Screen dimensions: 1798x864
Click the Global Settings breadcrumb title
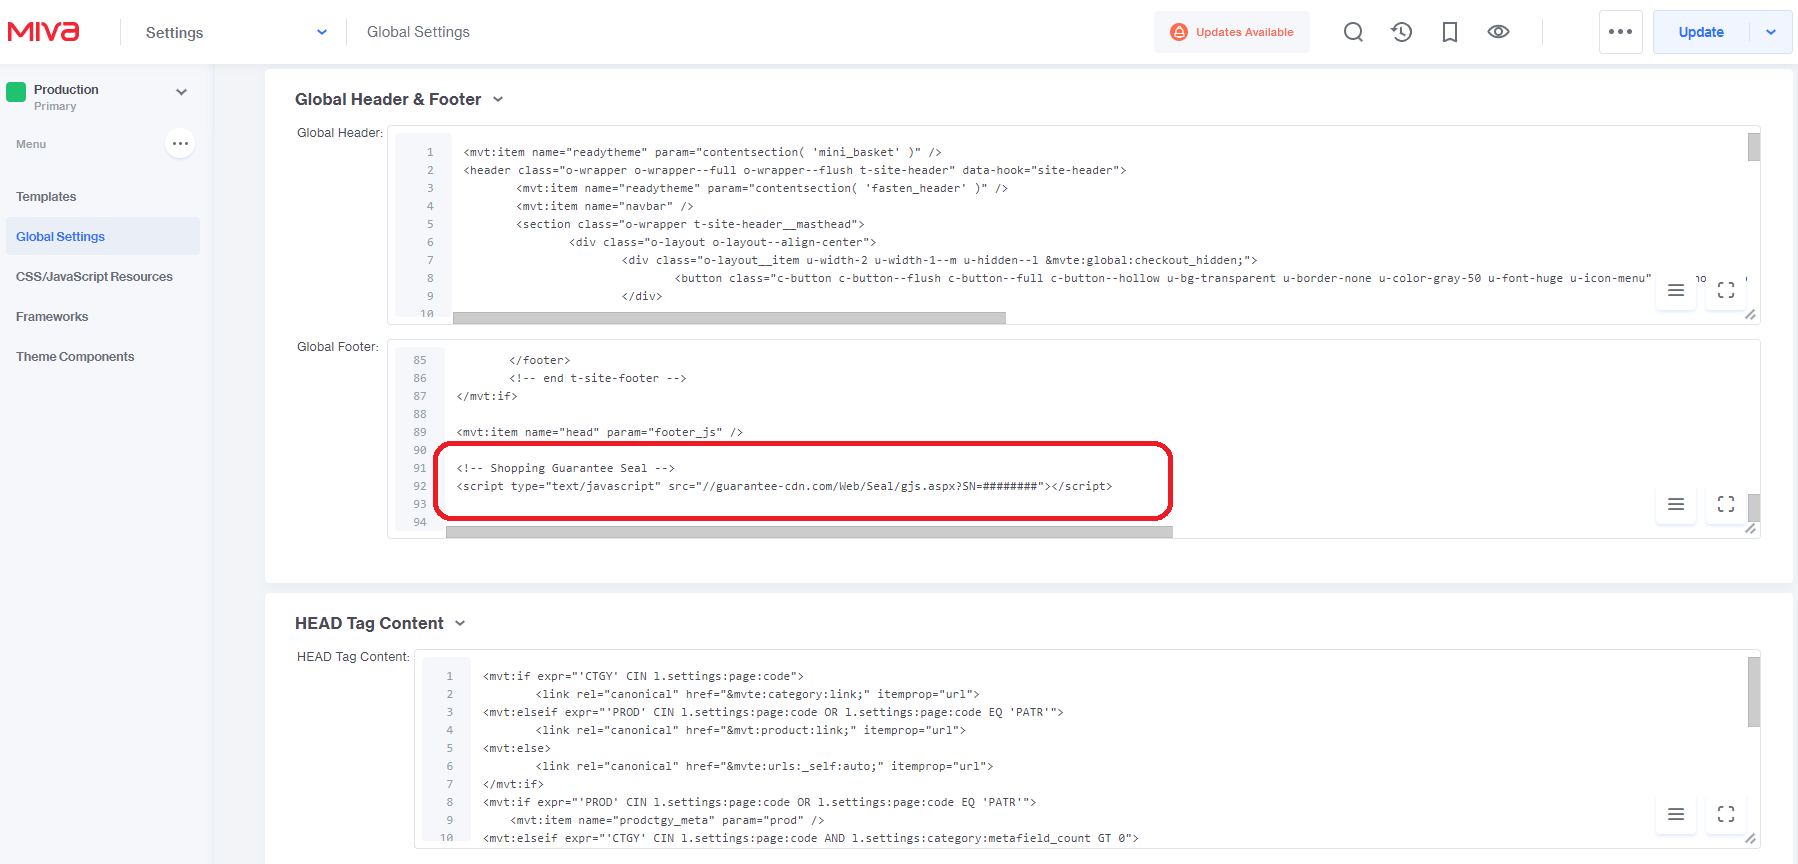(418, 32)
